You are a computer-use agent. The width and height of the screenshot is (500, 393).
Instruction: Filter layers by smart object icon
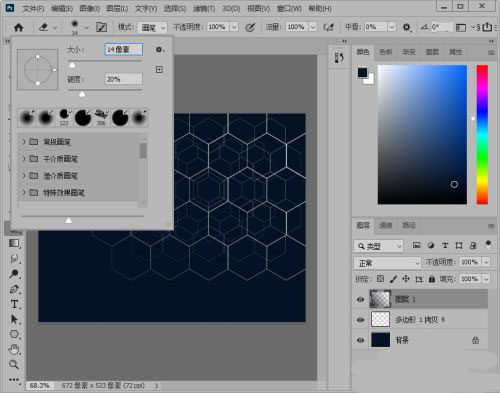(x=473, y=246)
